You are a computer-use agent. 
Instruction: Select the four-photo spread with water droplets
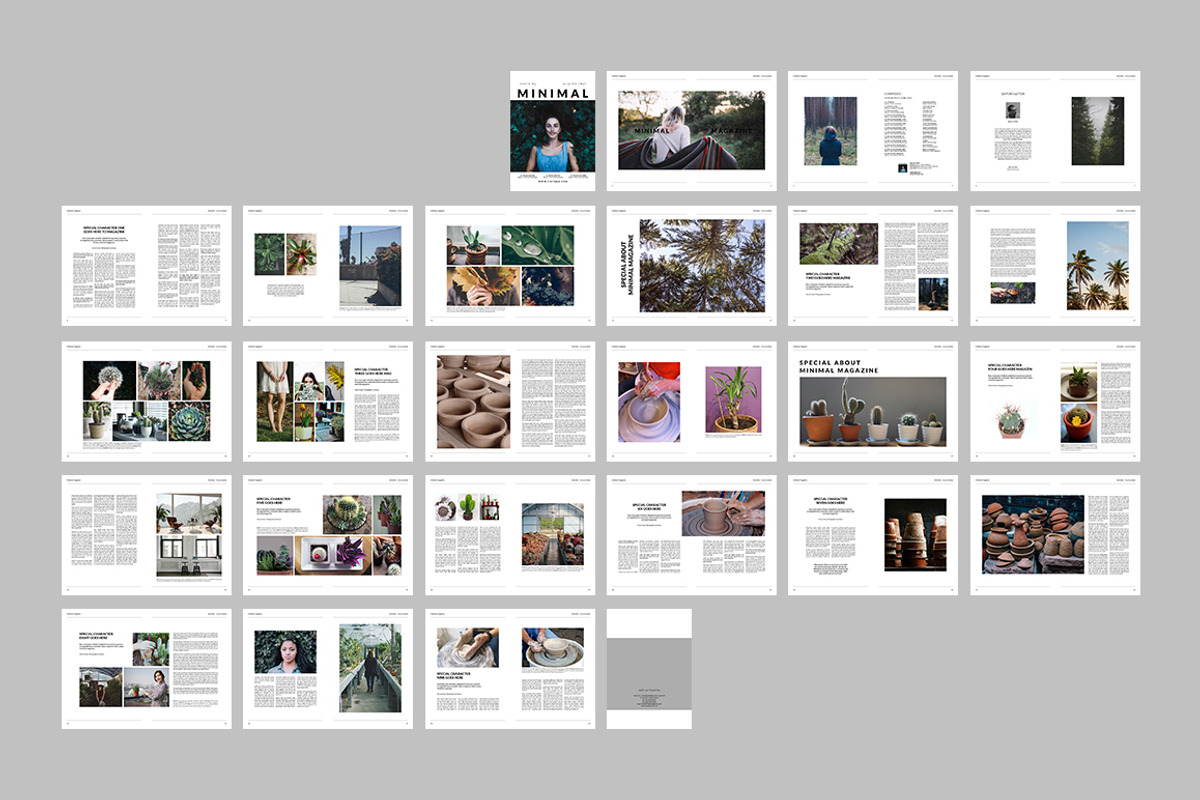510,265
